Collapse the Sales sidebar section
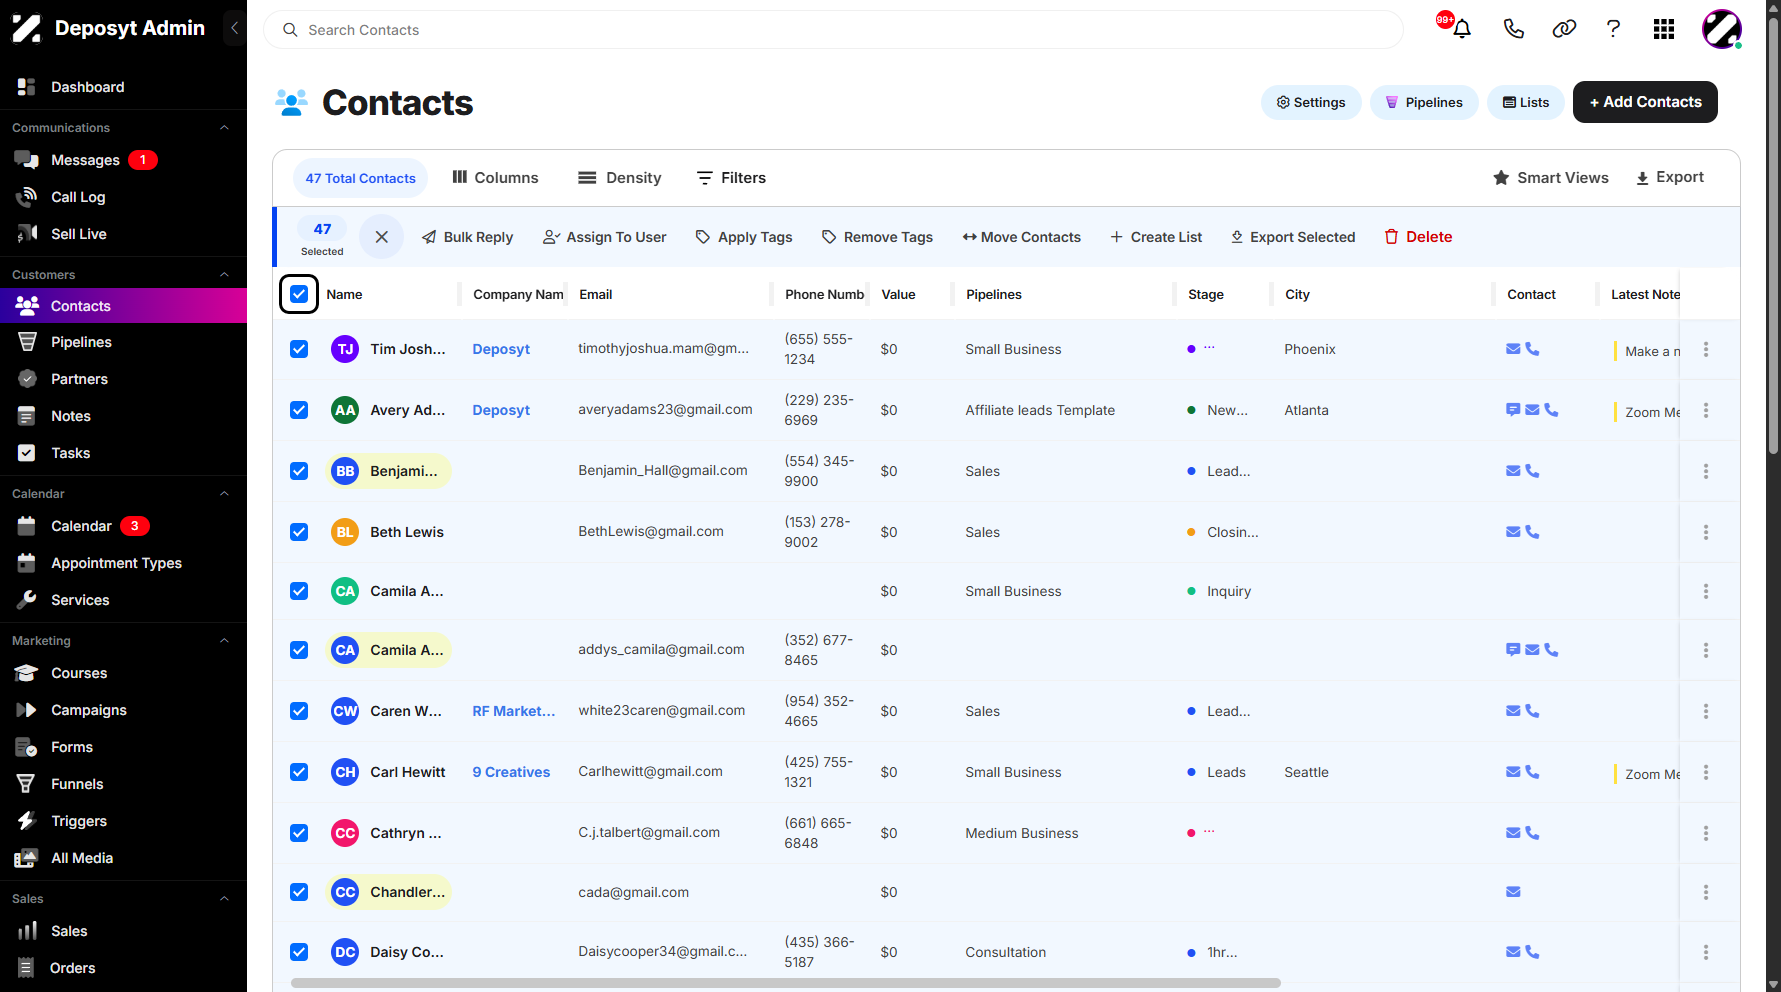This screenshot has height=992, width=1781. (224, 899)
